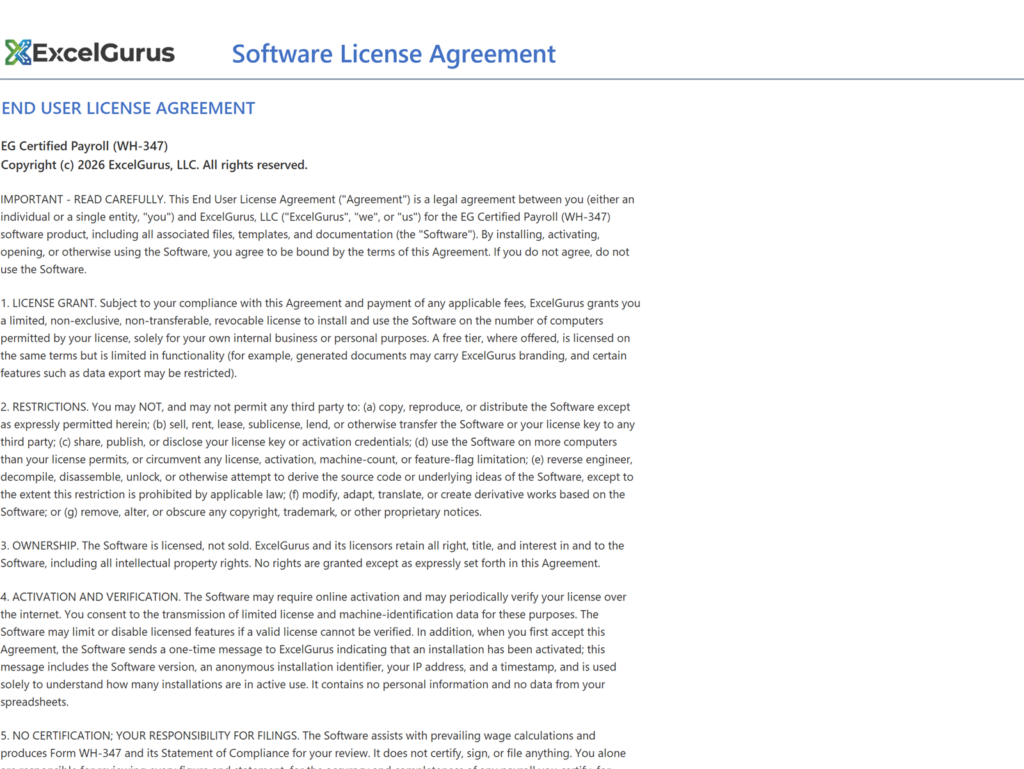Click the "2. RESTRICTIONS" section heading

[x=44, y=407]
